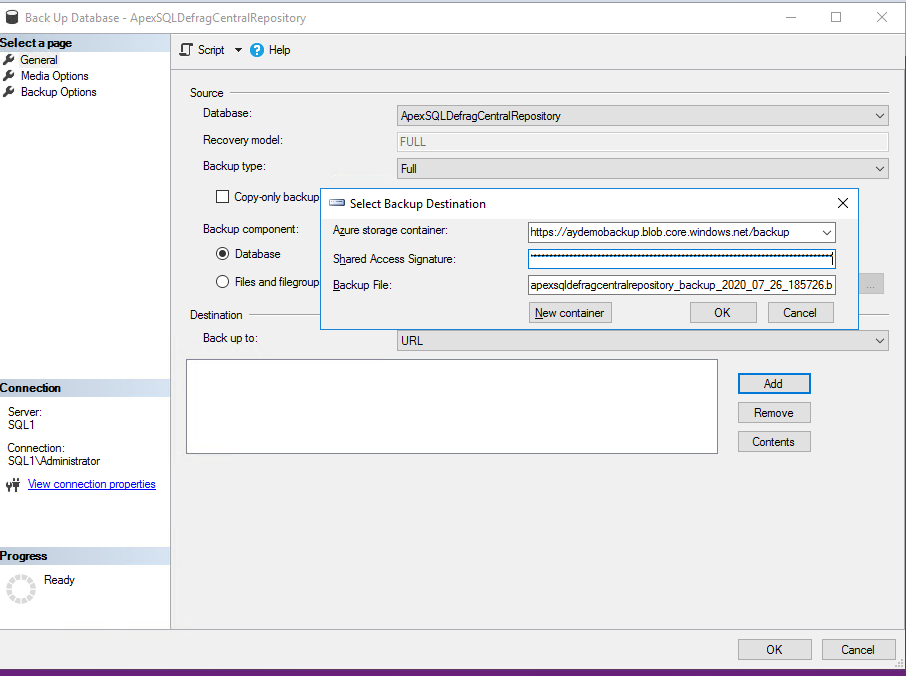Switch to the Backup Options page
This screenshot has height=676, width=906.
[58, 92]
